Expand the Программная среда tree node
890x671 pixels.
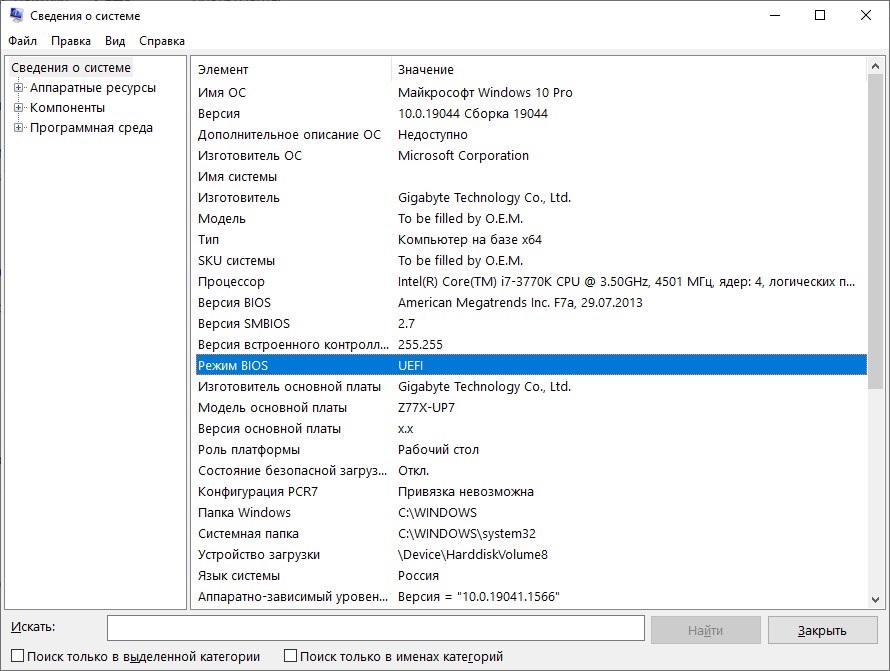pos(18,128)
